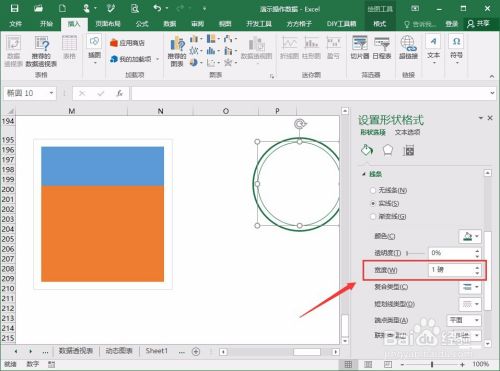Open the Cap type (端点类型) dropdown showing 平面
This screenshot has height=371, width=500.
(x=464, y=320)
